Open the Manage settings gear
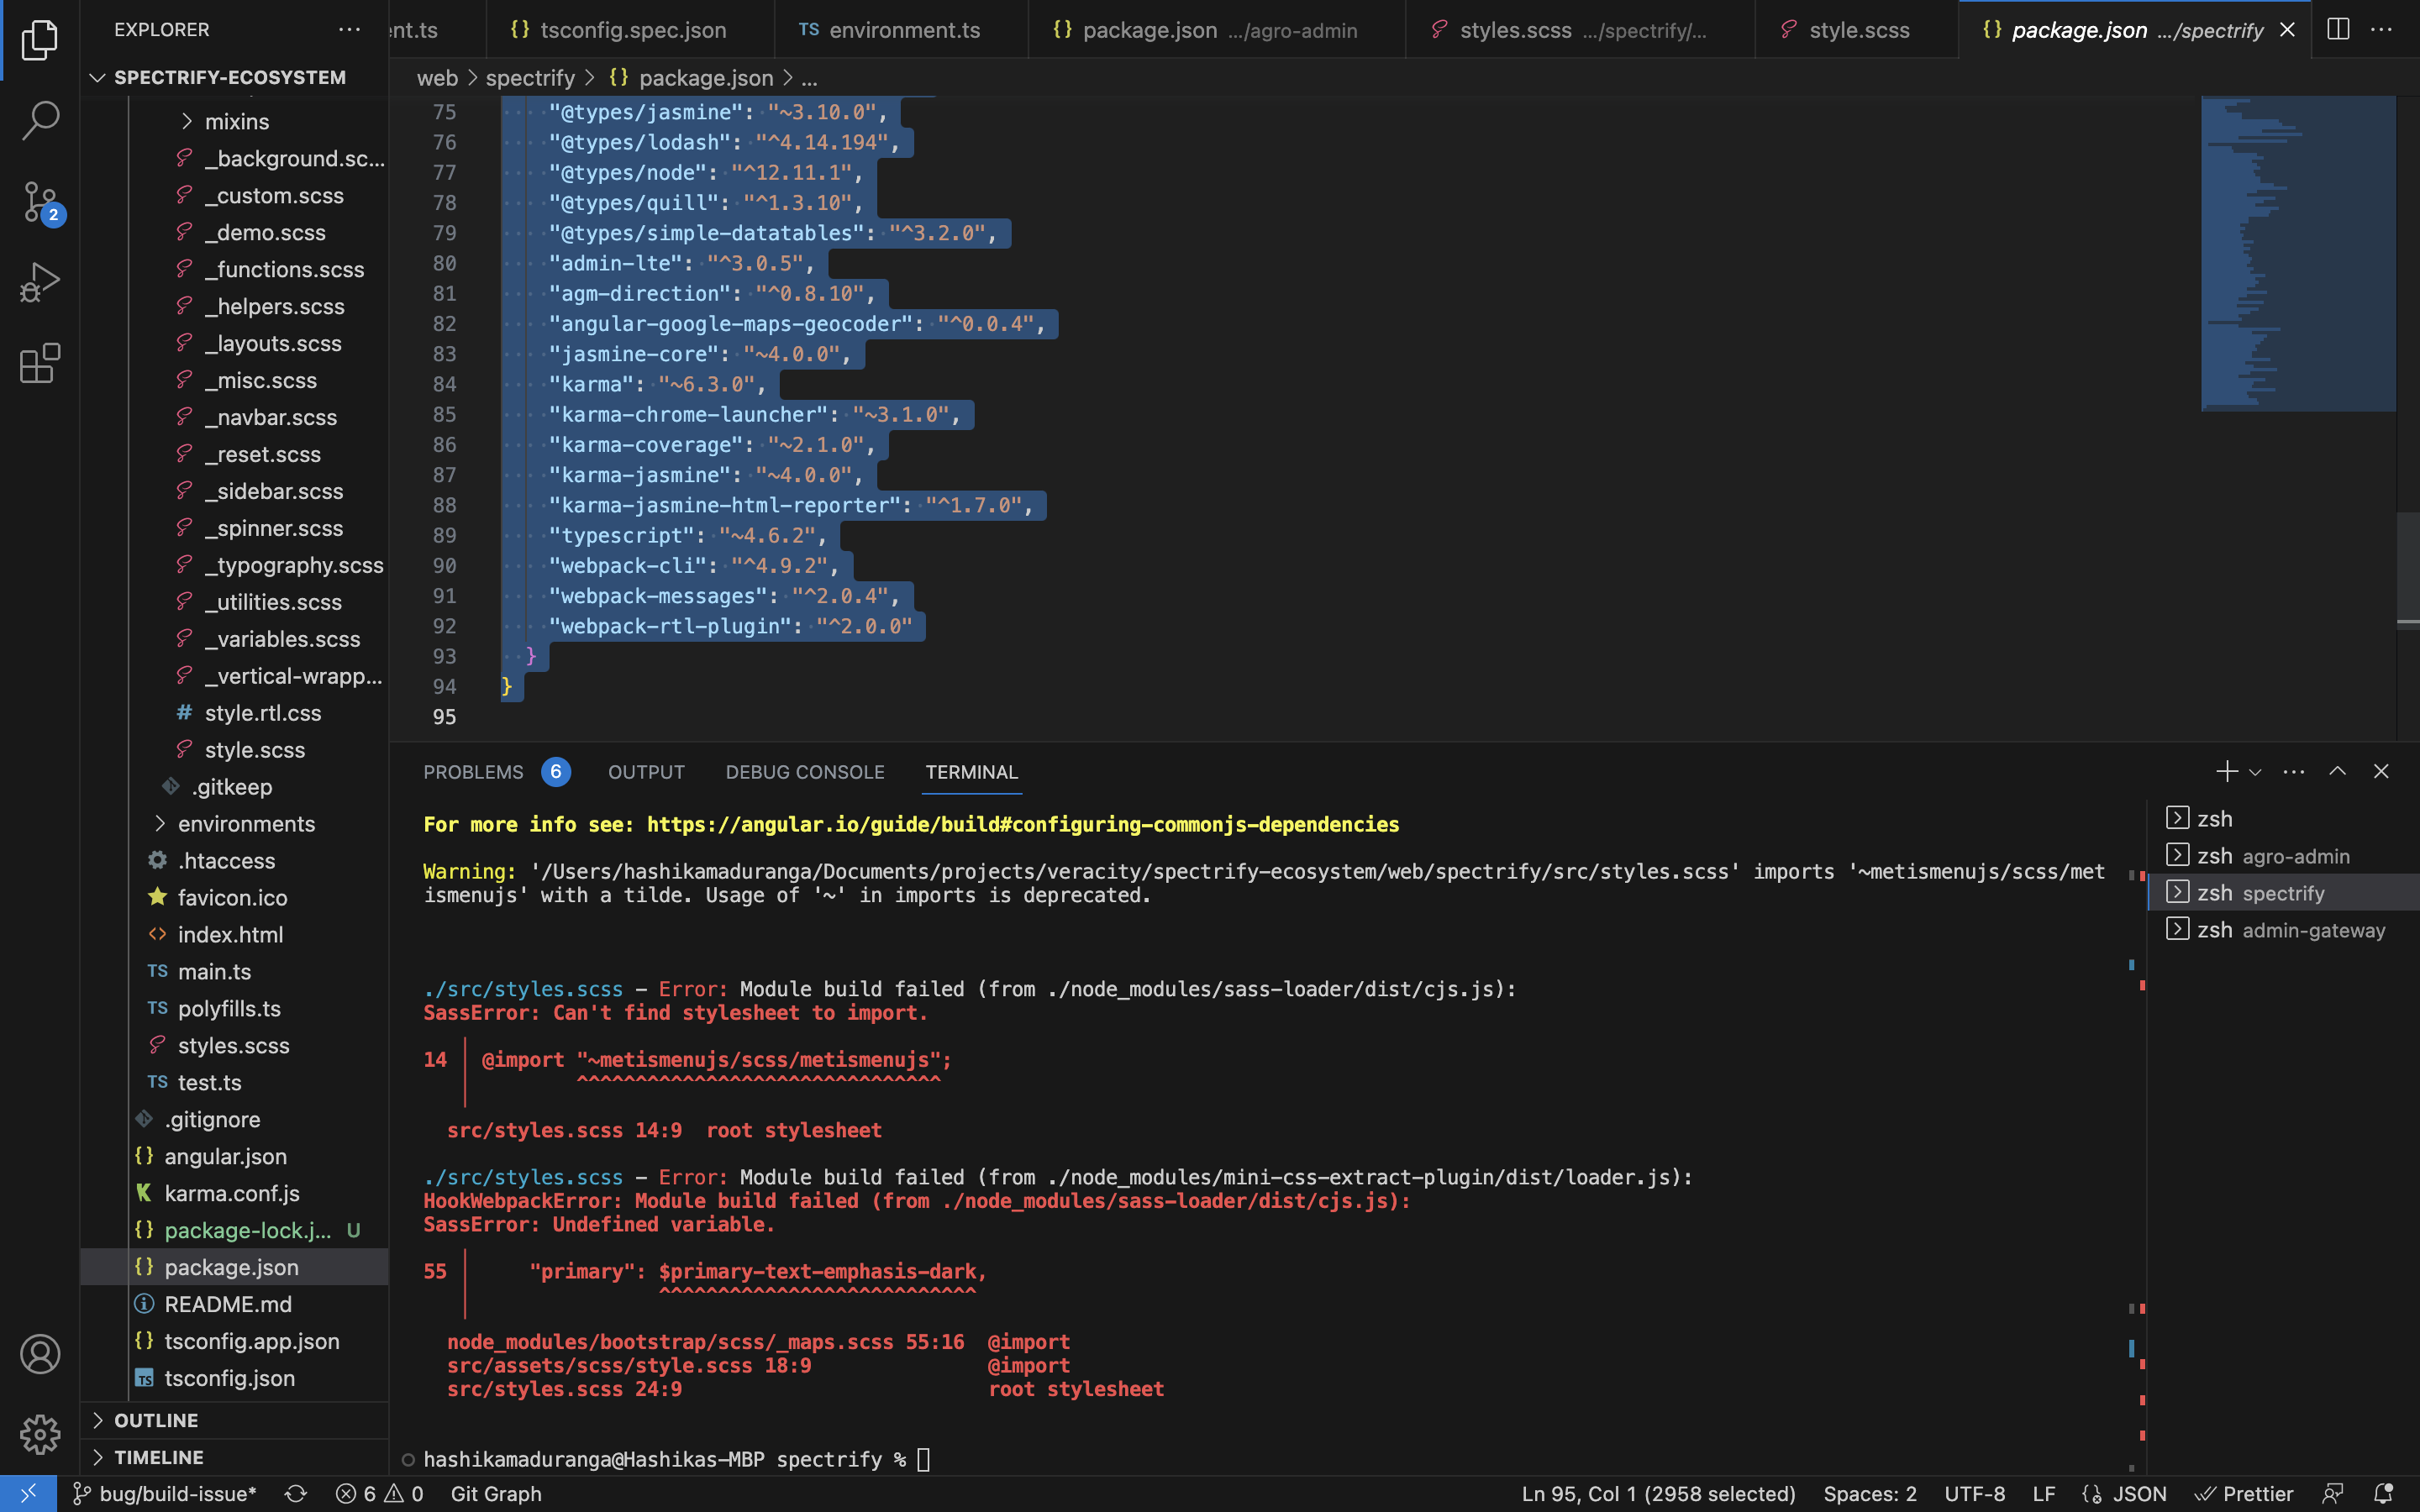 point(40,1434)
